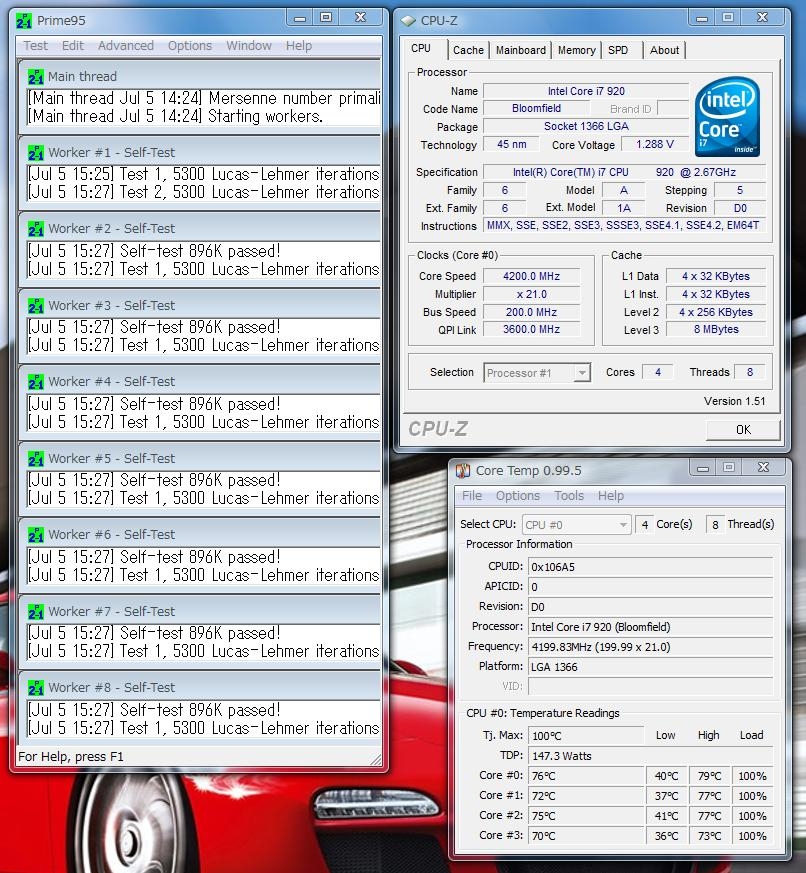Close the Core Temp window
This screenshot has width=806, height=873.
tap(763, 467)
